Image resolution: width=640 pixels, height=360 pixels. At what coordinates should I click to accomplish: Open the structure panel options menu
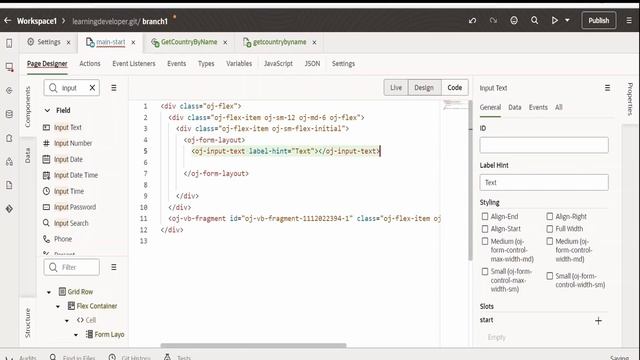pos(114,267)
